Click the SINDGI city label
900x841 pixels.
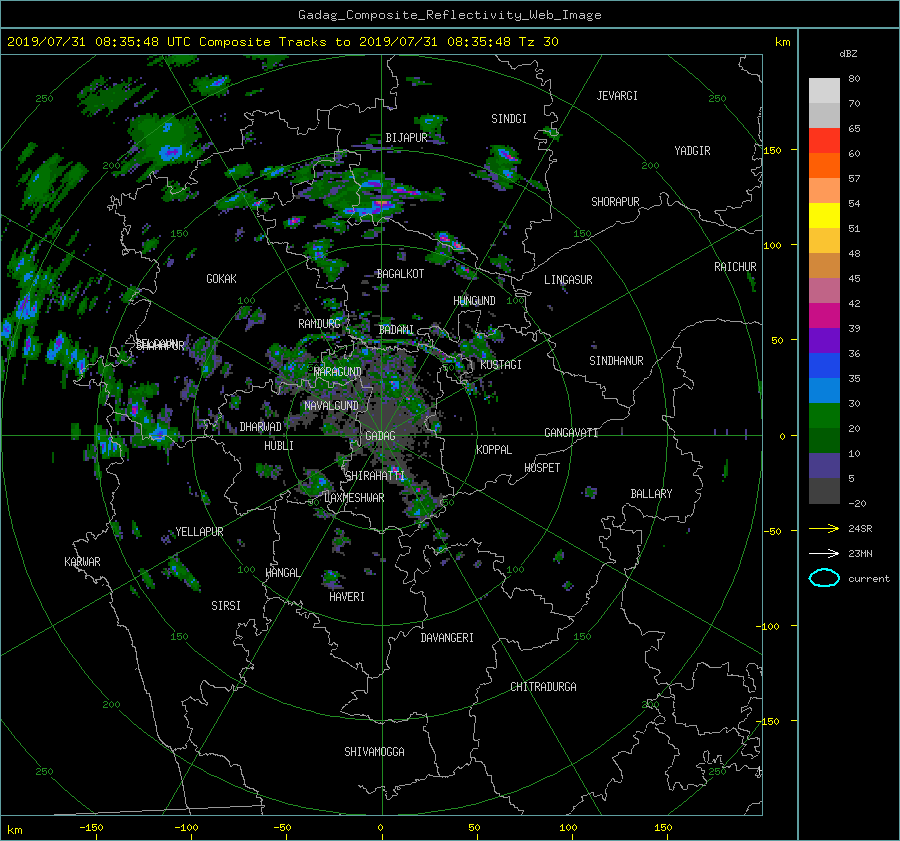pos(509,119)
